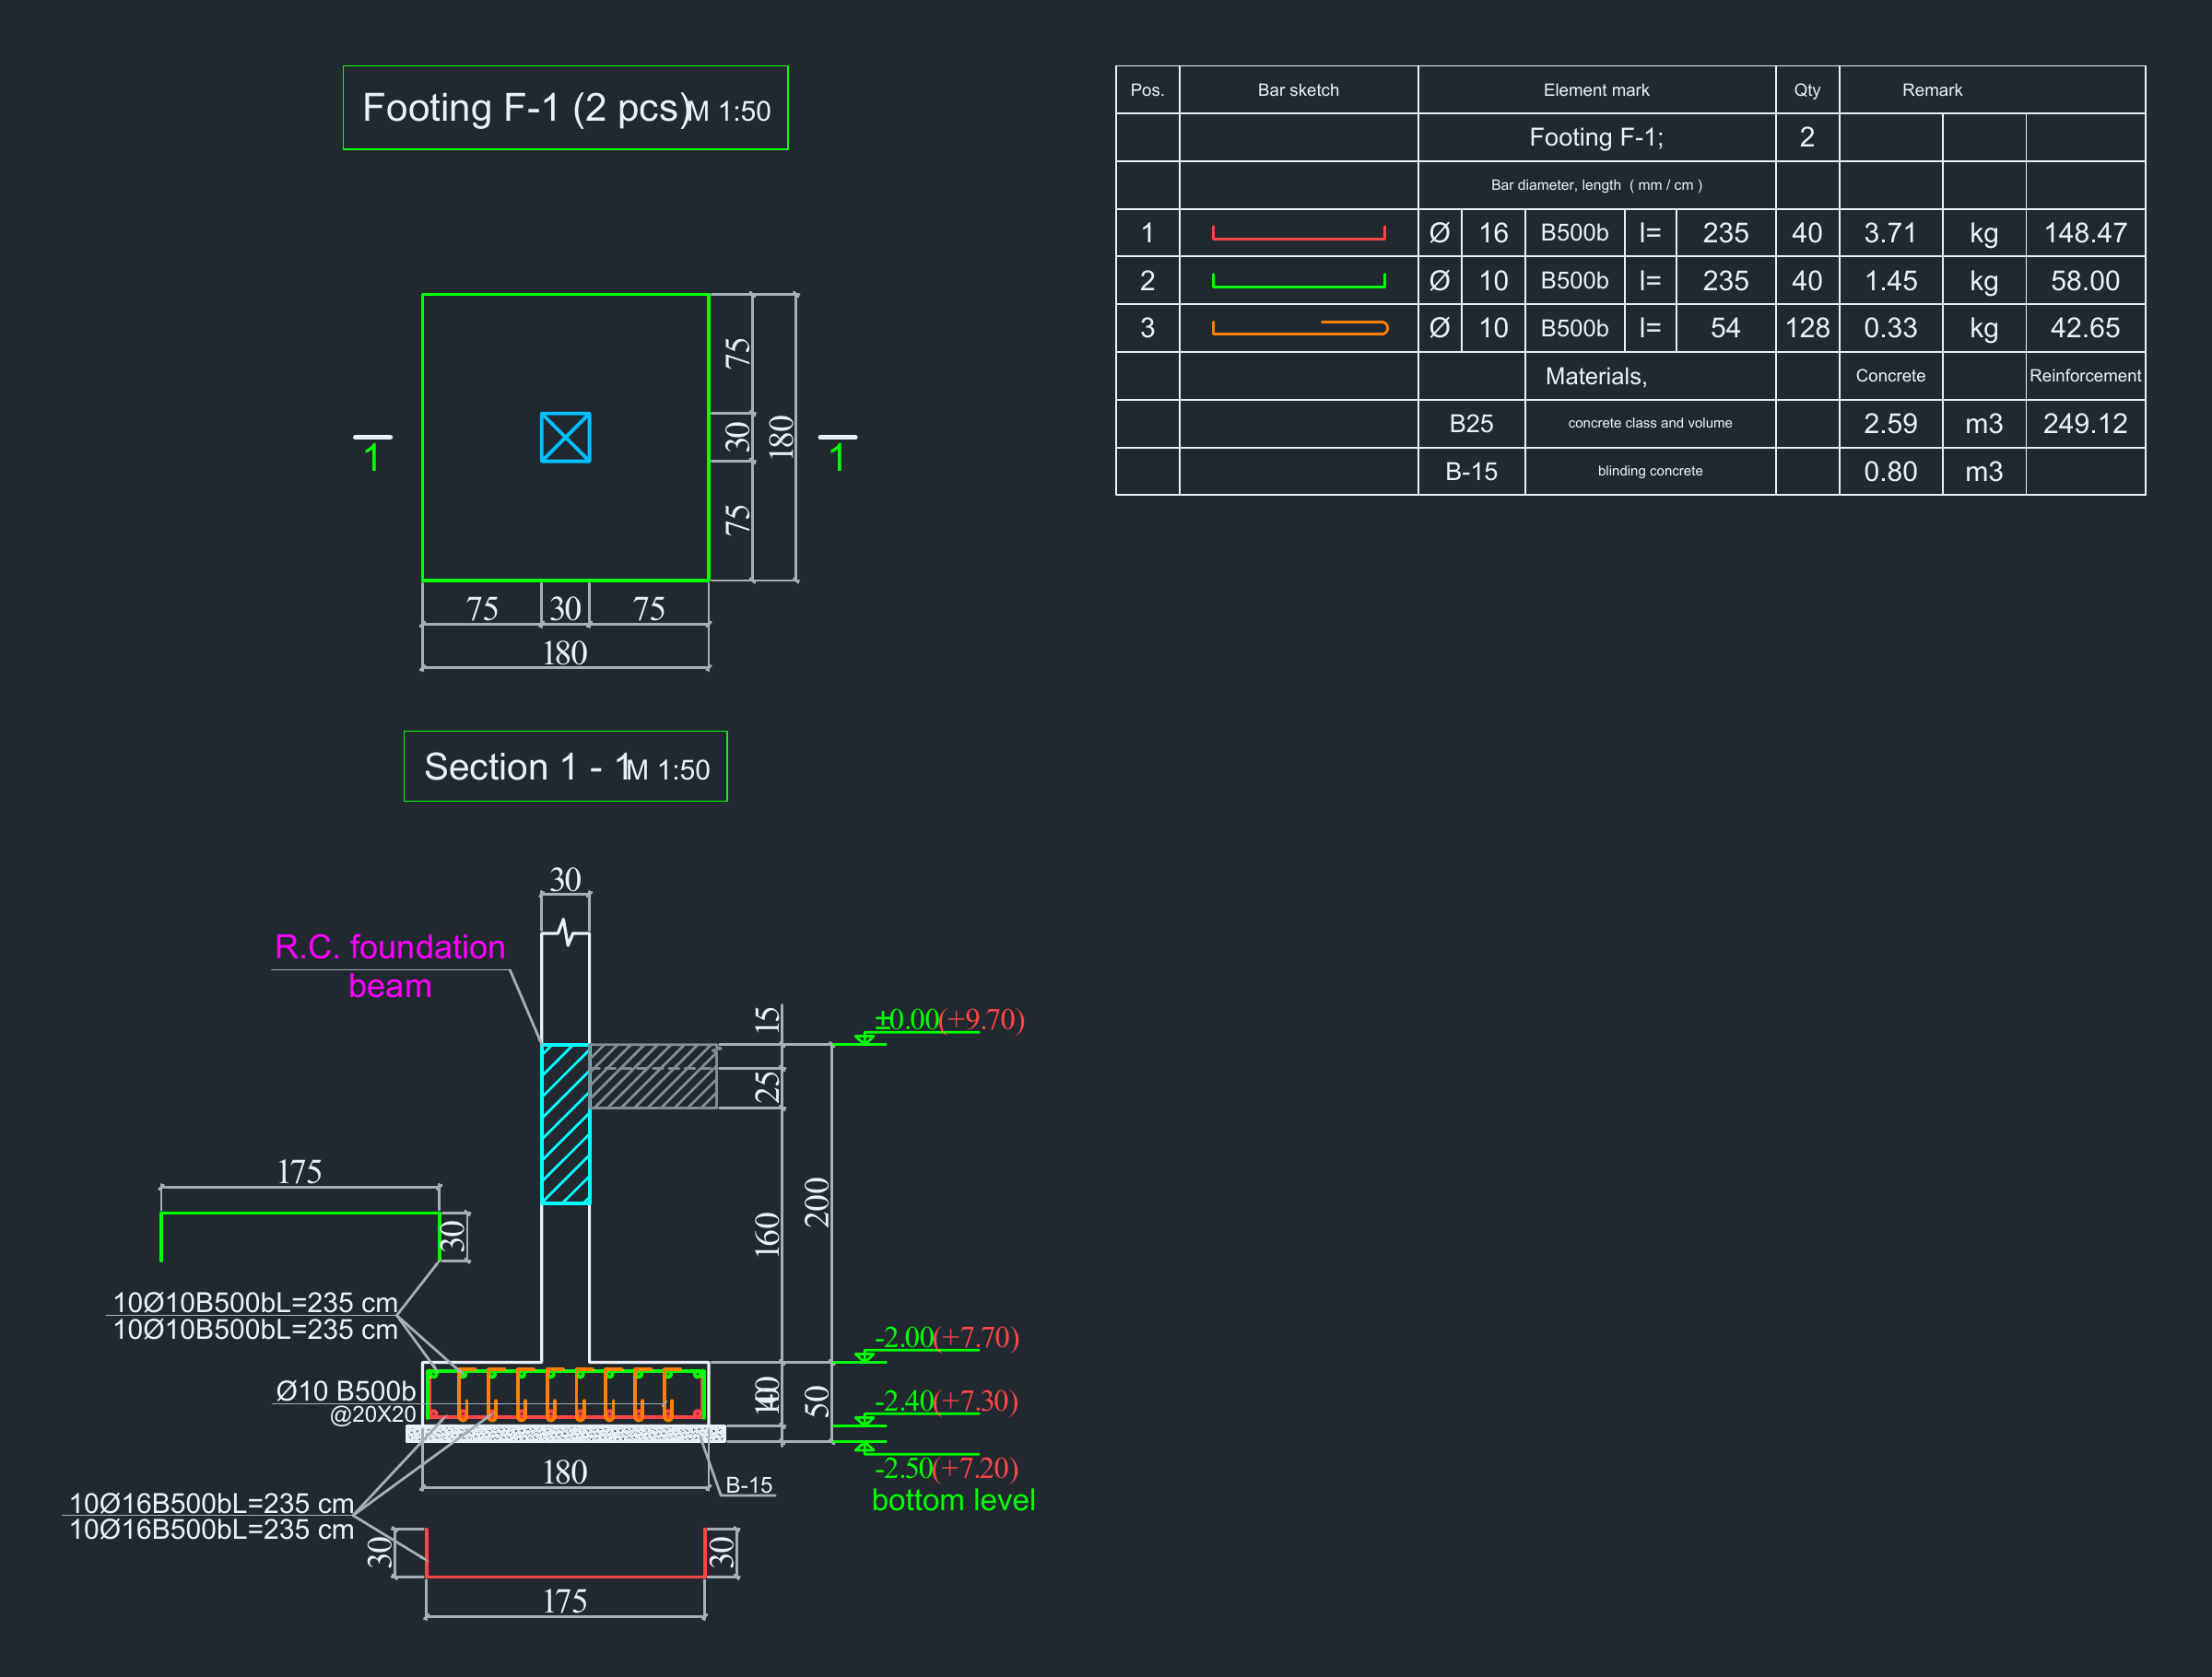This screenshot has height=1677, width=2212.
Task: Select the red bar sketch in table row 1
Action: coord(1298,233)
